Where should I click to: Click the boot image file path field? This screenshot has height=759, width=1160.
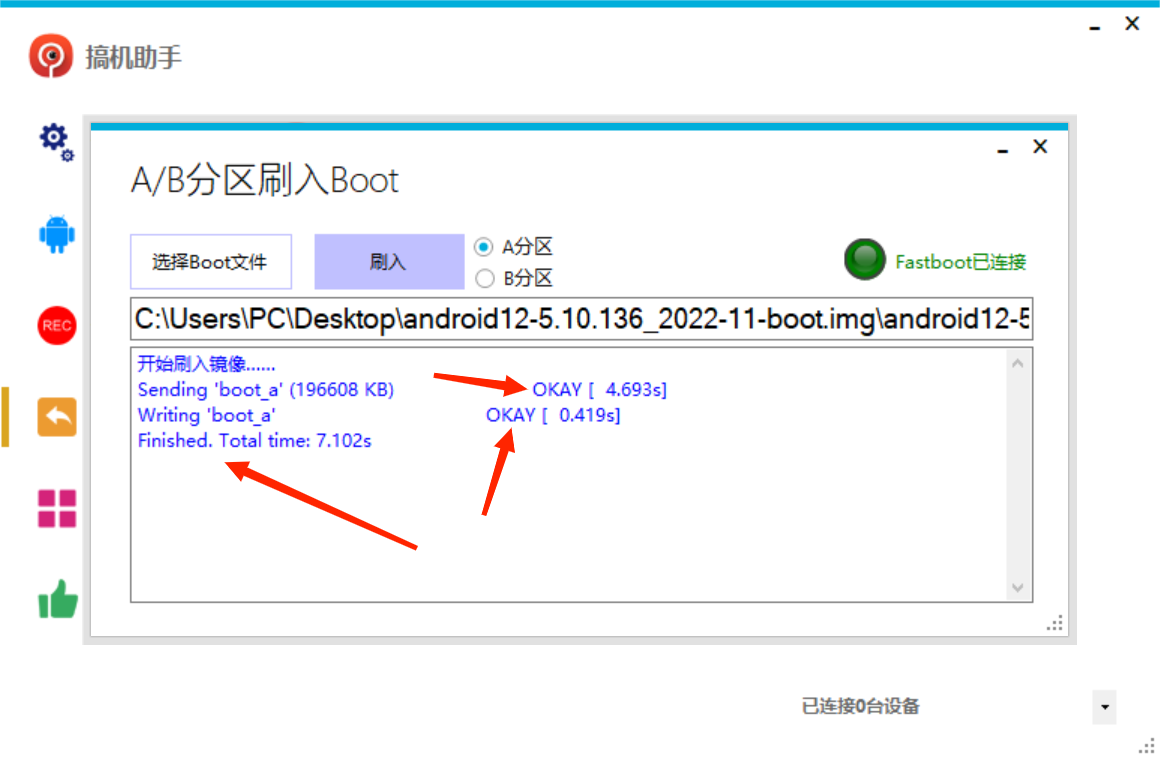pyautogui.click(x=581, y=319)
